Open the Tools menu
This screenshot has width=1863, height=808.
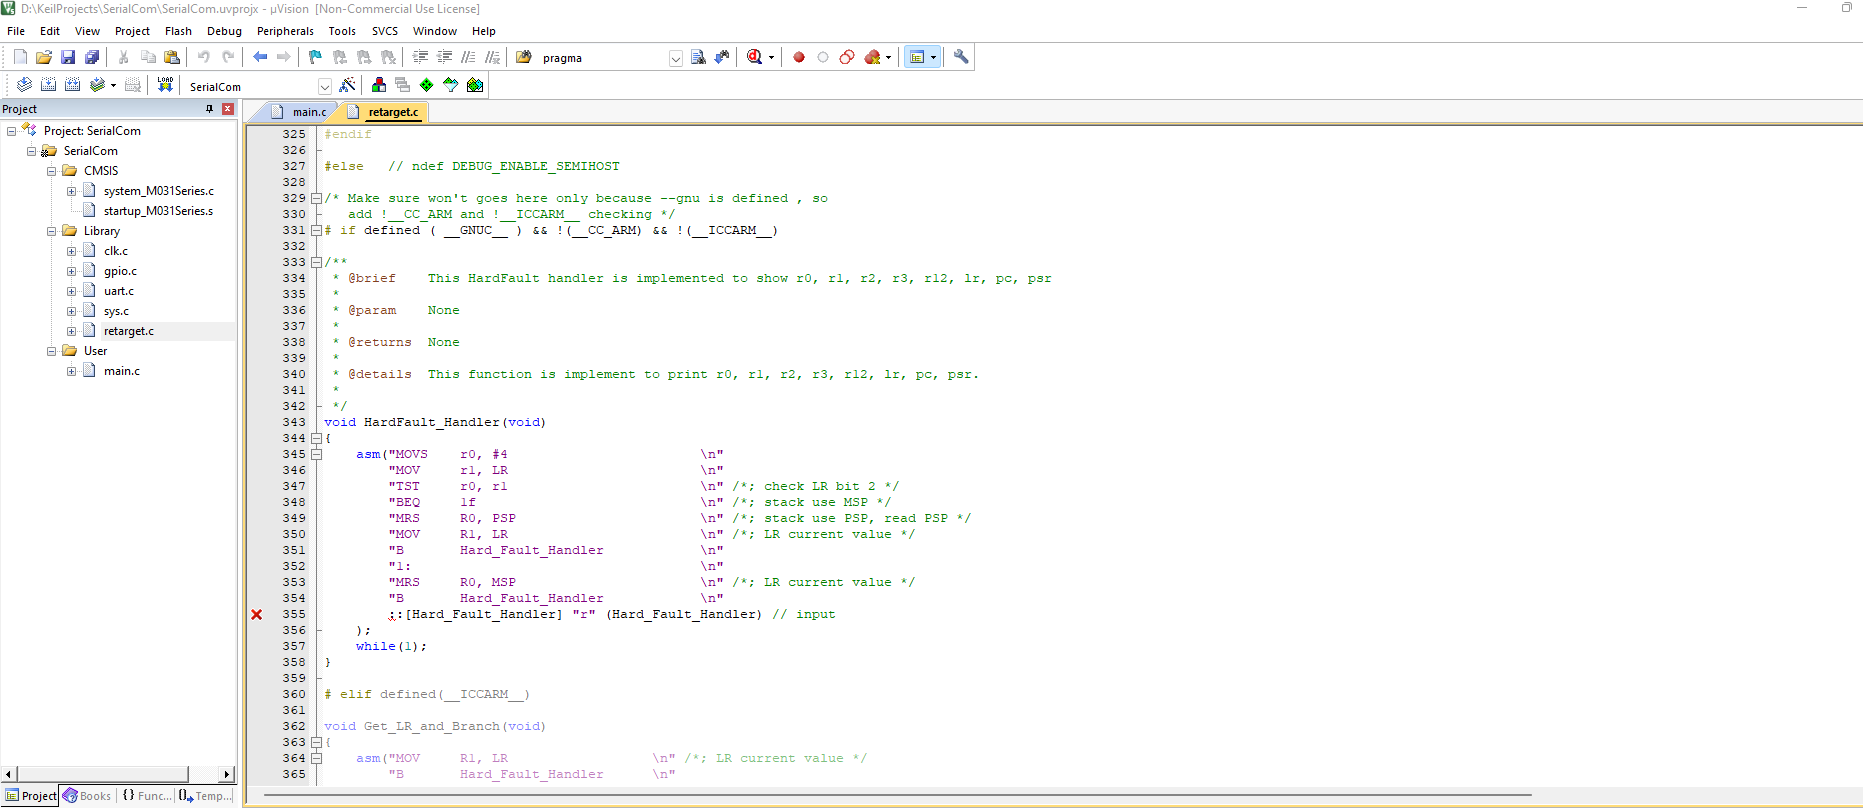(x=342, y=31)
